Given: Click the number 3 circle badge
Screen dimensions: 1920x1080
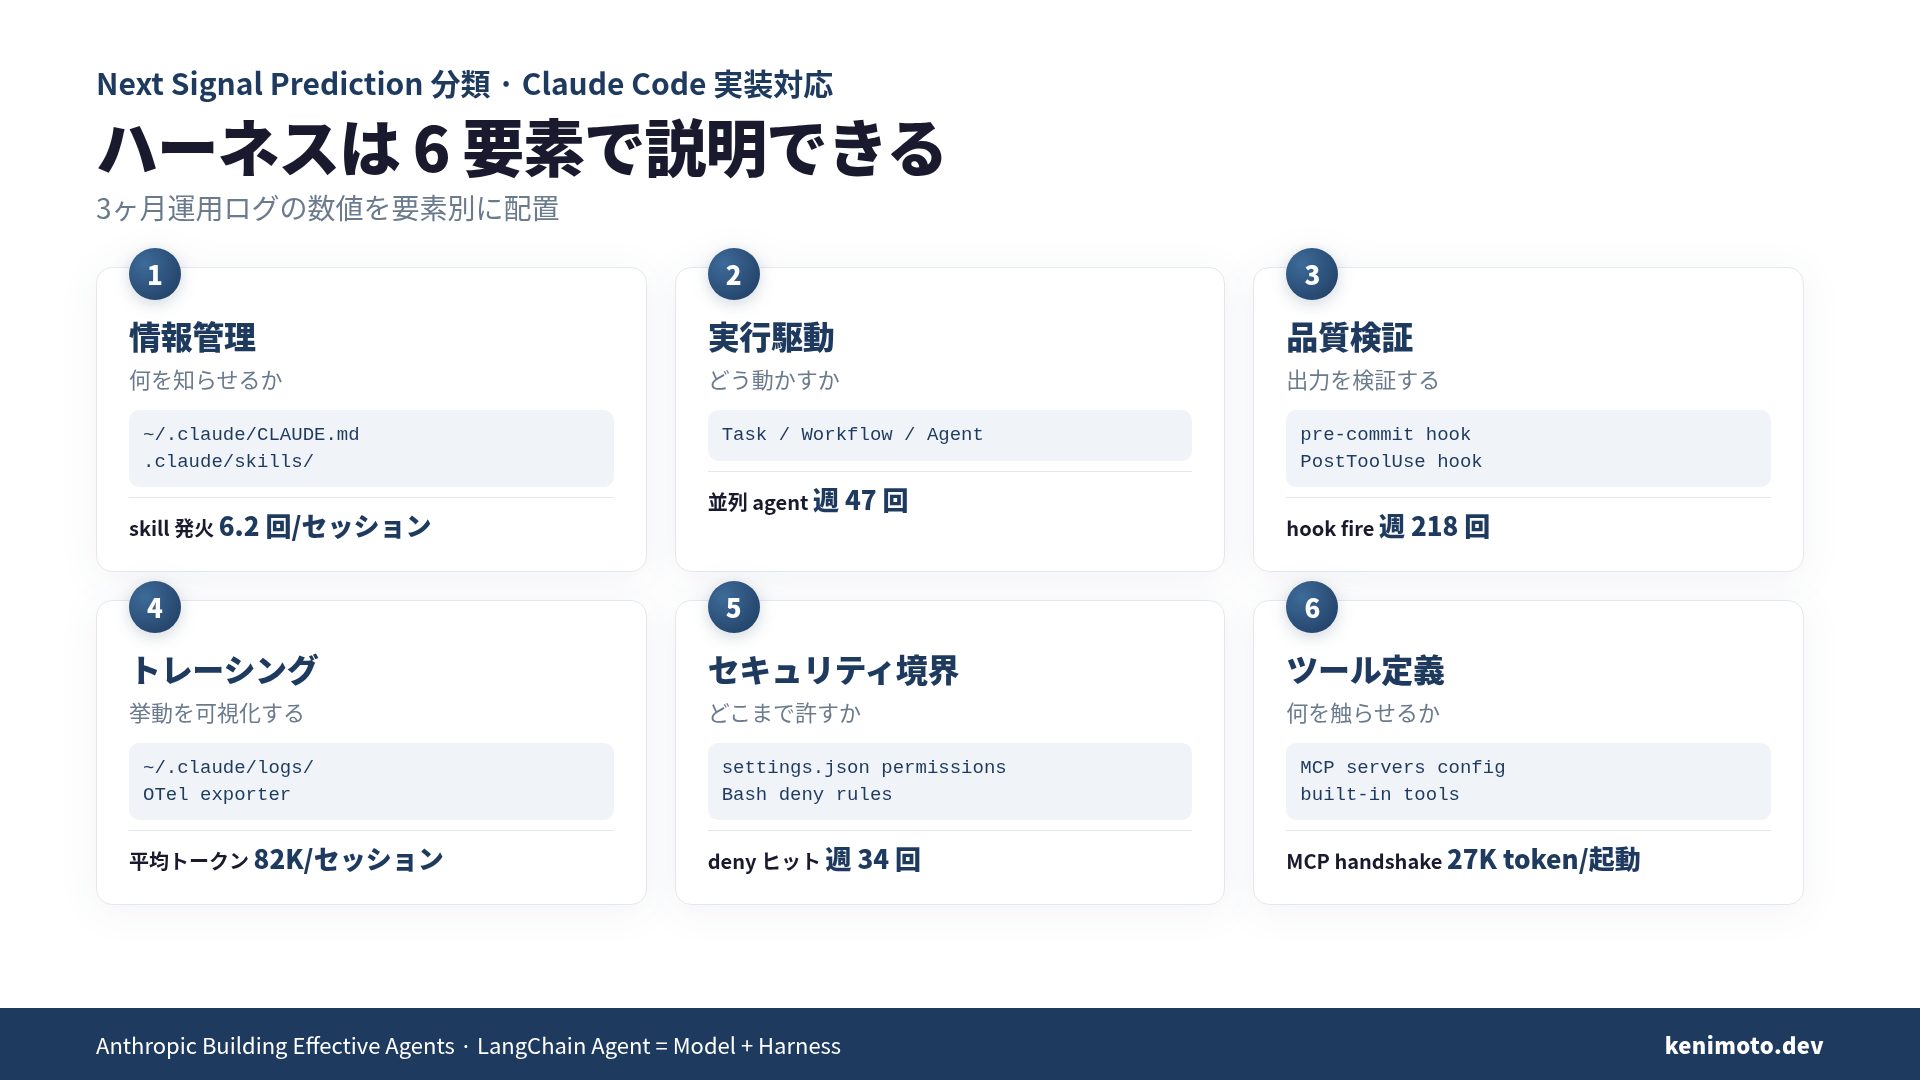Looking at the screenshot, I should (1312, 274).
